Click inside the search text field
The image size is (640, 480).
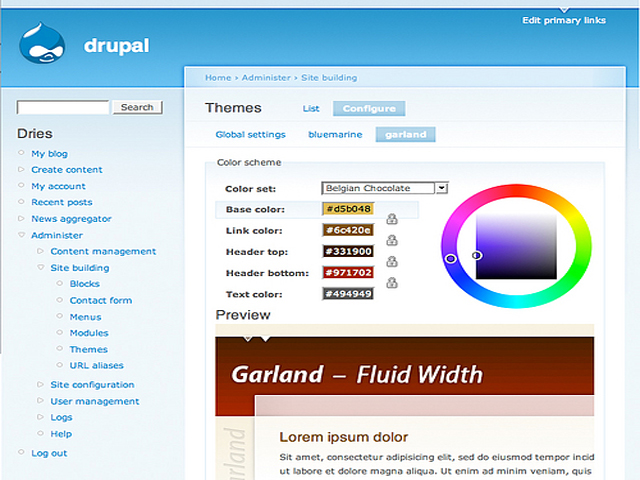click(x=63, y=107)
